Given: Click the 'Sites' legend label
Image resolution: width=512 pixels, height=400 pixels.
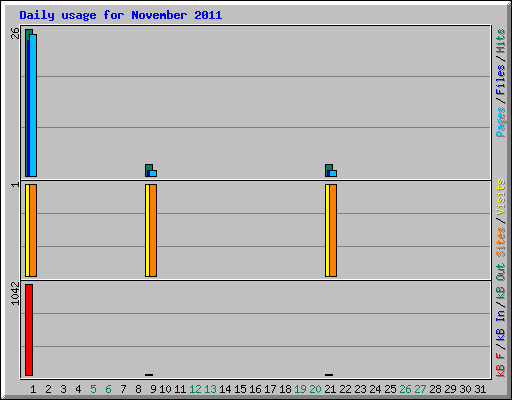Looking at the screenshot, I should coord(500,242).
